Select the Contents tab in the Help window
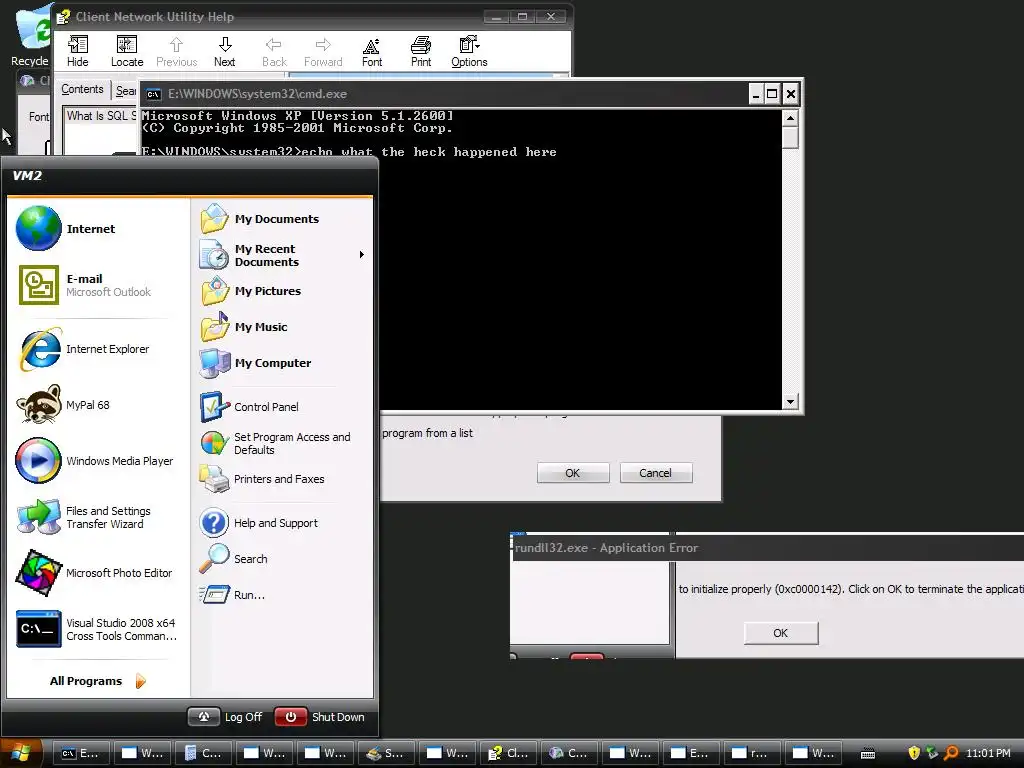1024x768 pixels. click(x=82, y=89)
